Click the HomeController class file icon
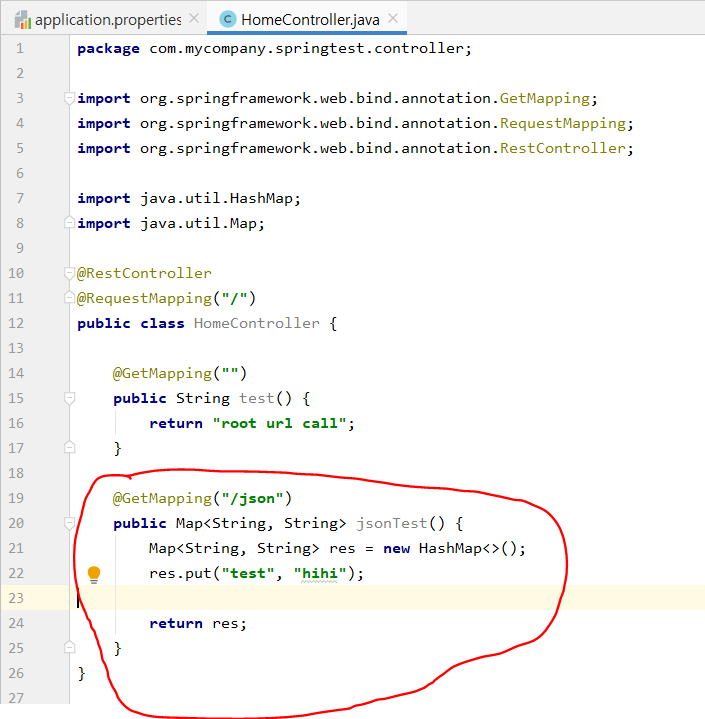 click(x=228, y=19)
